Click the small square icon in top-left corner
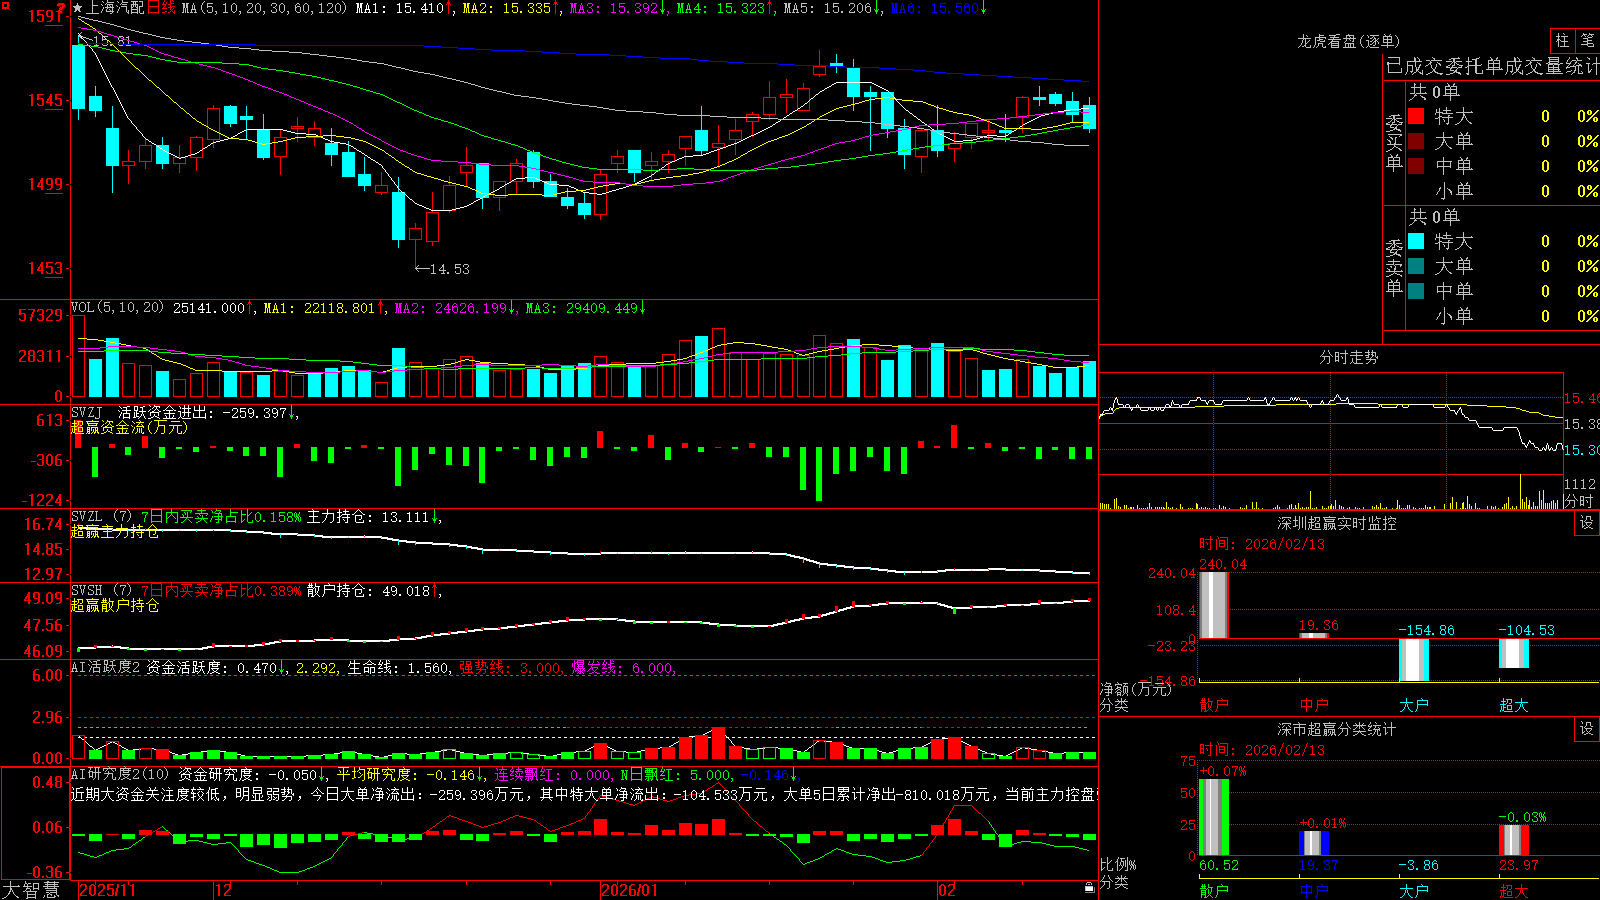 pos(4,4)
